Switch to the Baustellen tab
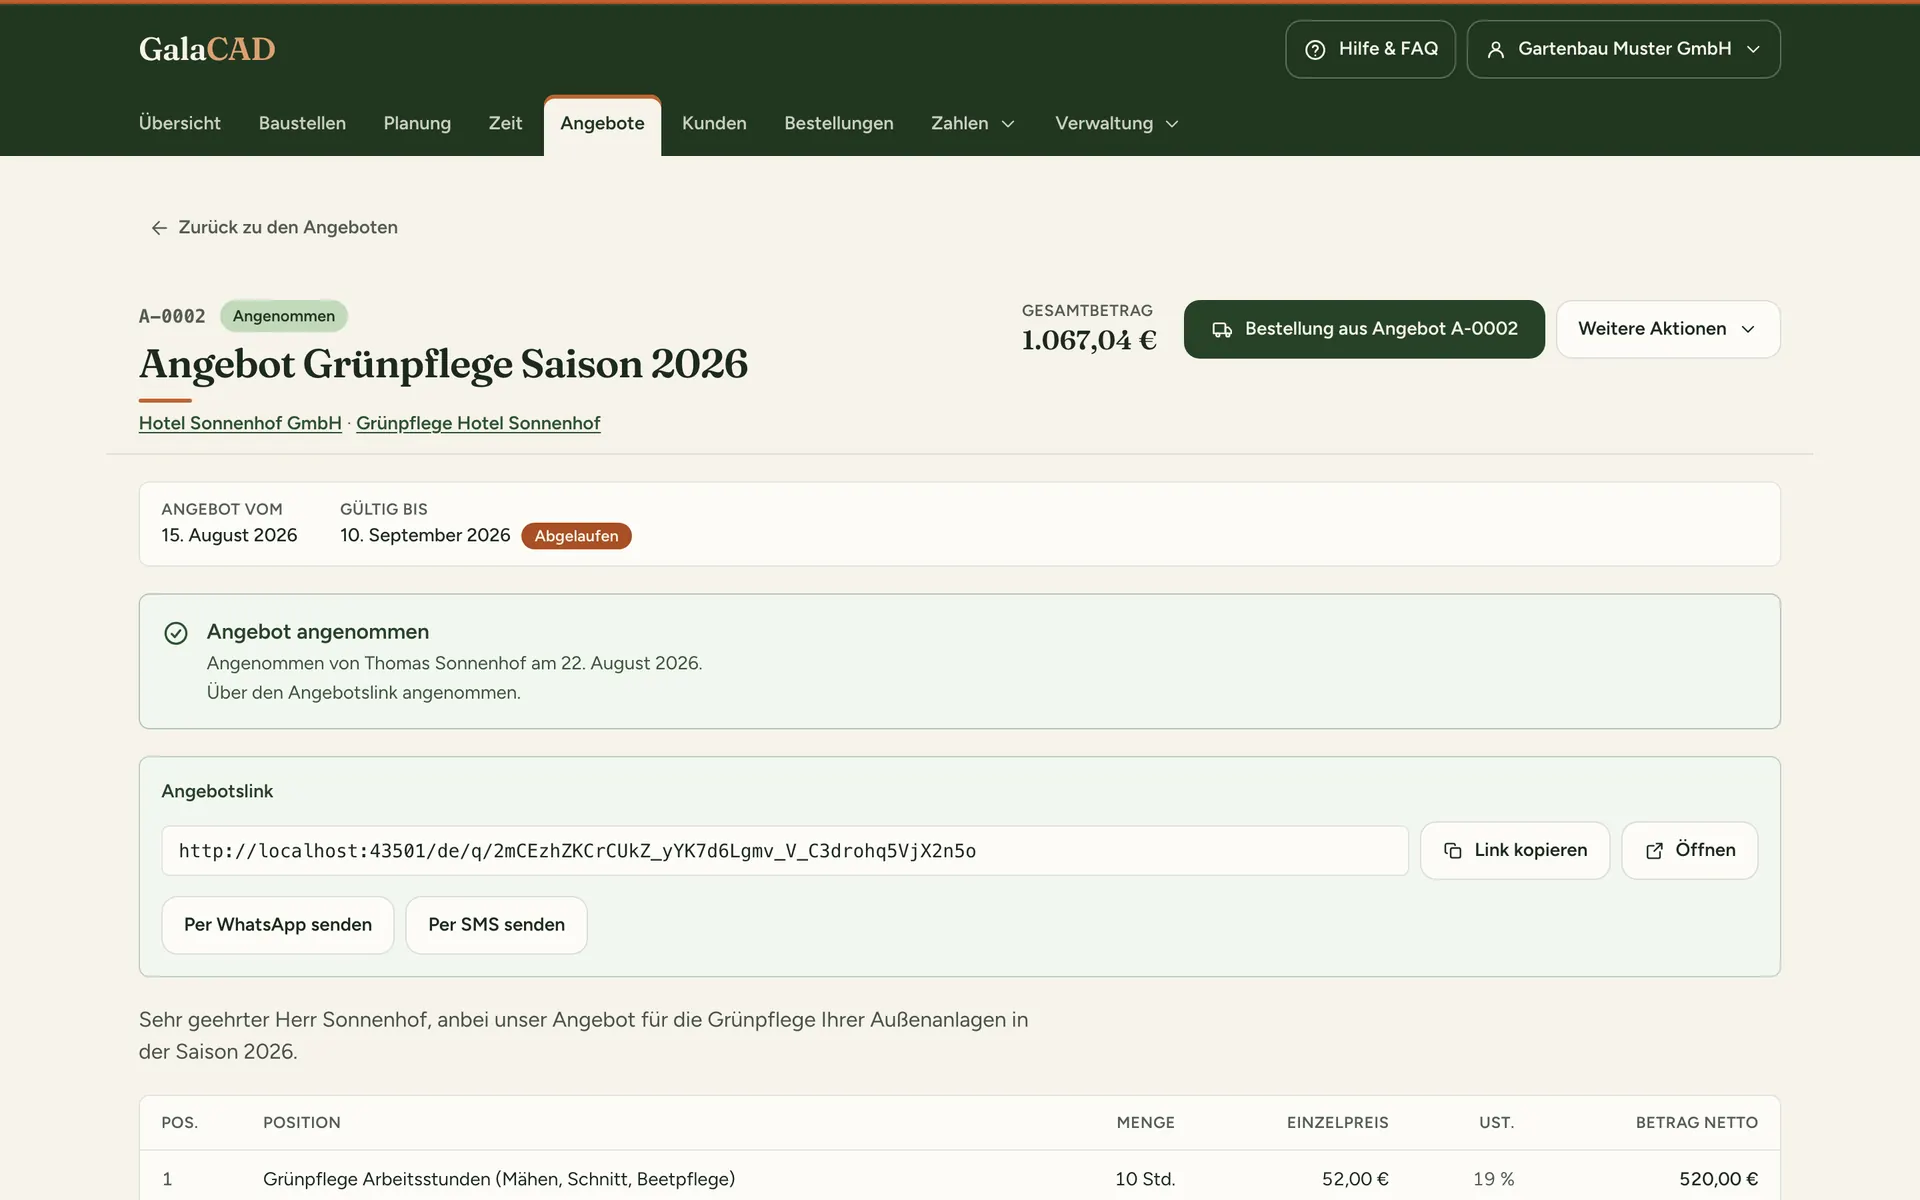Screen dimensions: 1920x1200 pyautogui.click(x=302, y=123)
